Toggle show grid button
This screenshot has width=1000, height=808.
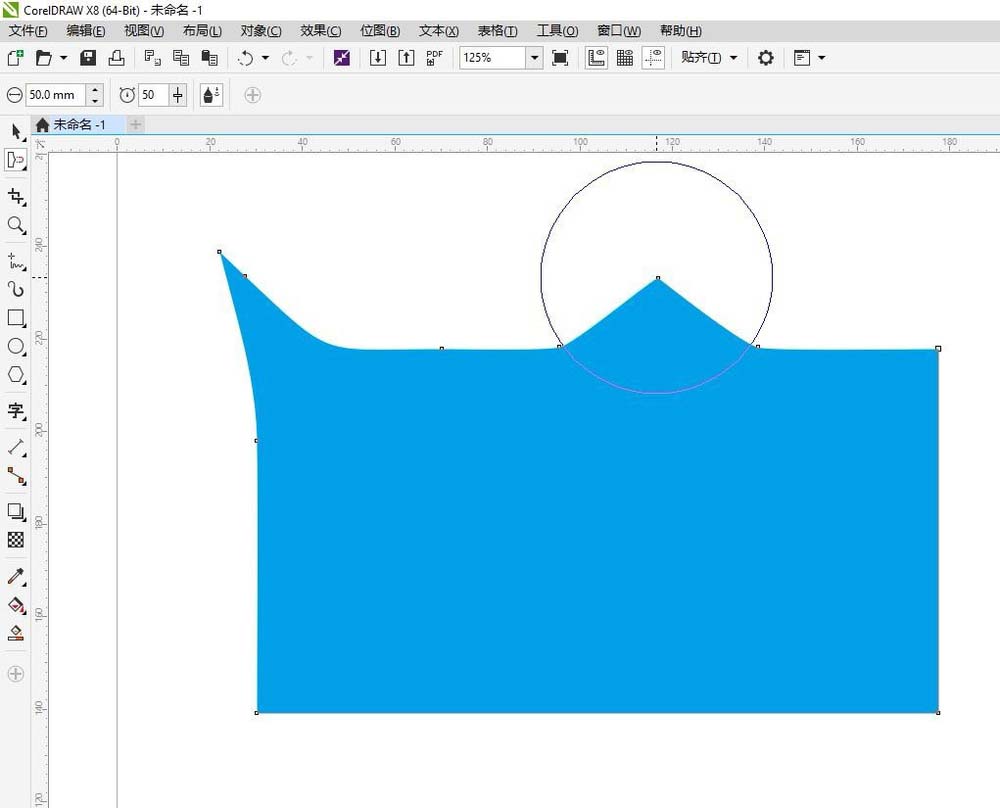point(625,58)
